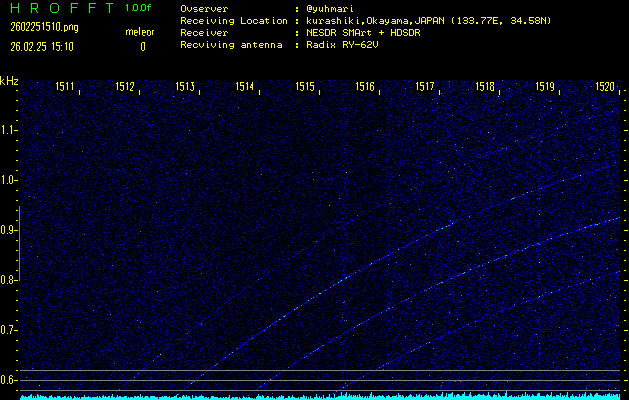Select the filename 2602251510.png
This screenshot has width=629, height=400.
click(36, 27)
